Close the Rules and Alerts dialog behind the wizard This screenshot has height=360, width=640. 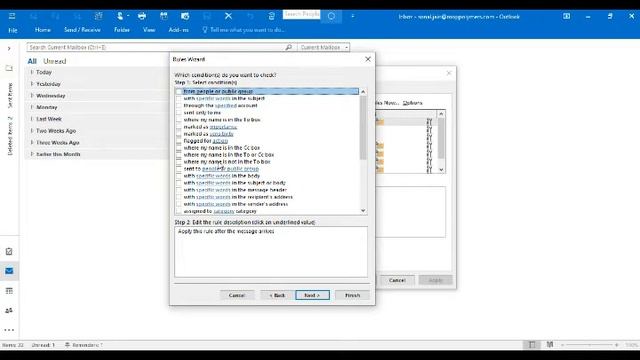coord(449,73)
